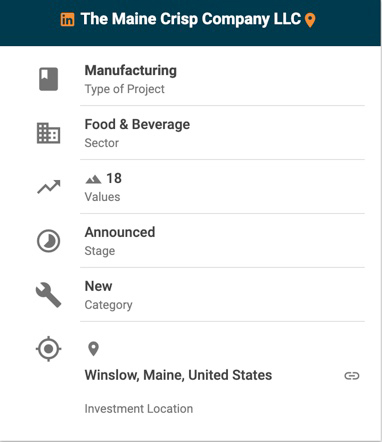The image size is (382, 442).
Task: Click the New category entry
Action: 98,286
